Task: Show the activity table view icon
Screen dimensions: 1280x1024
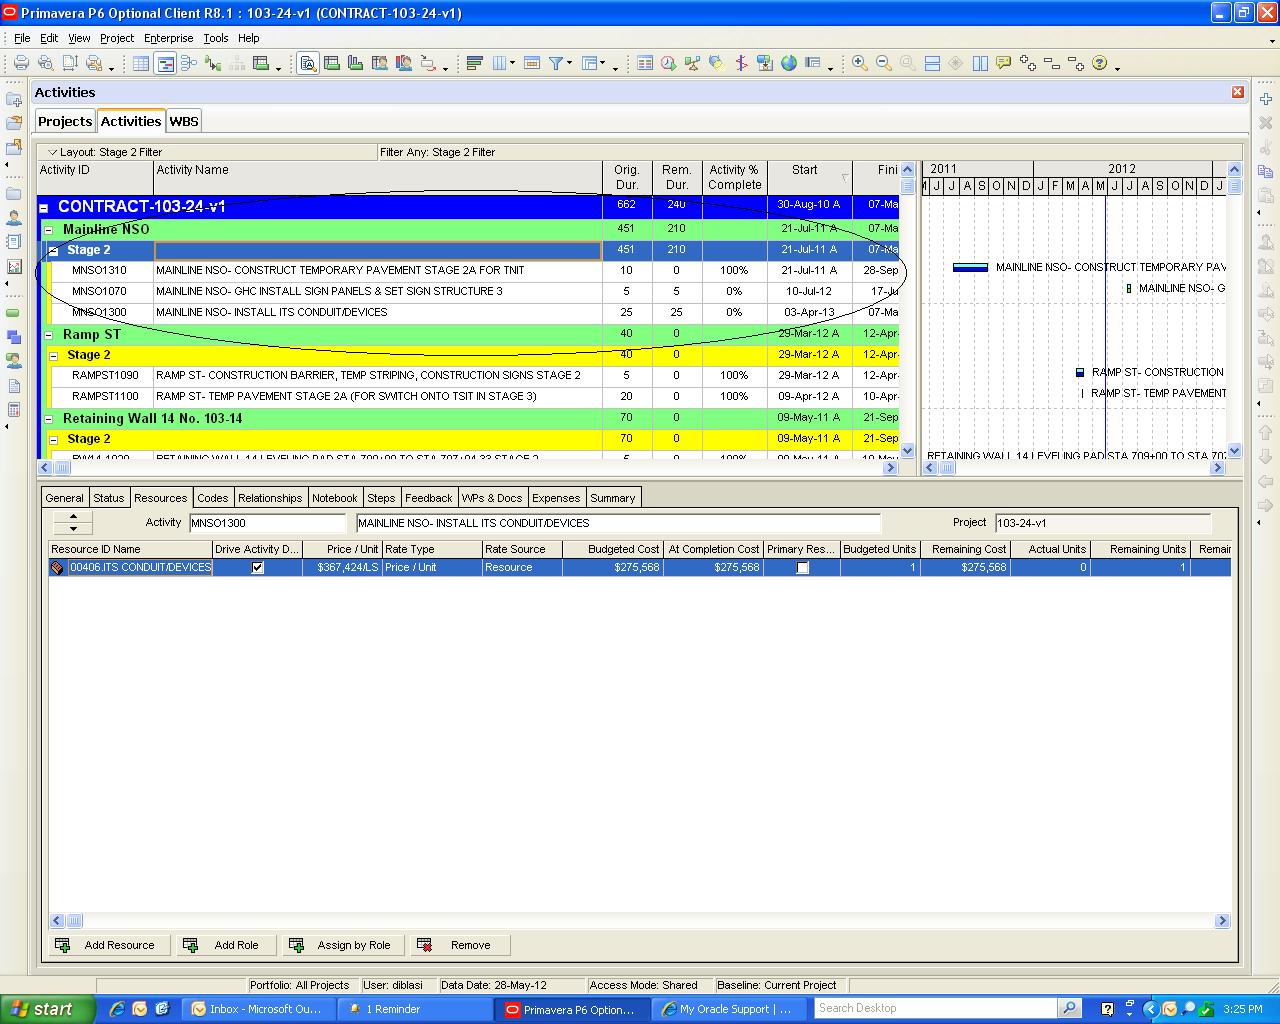Action: pyautogui.click(x=141, y=63)
